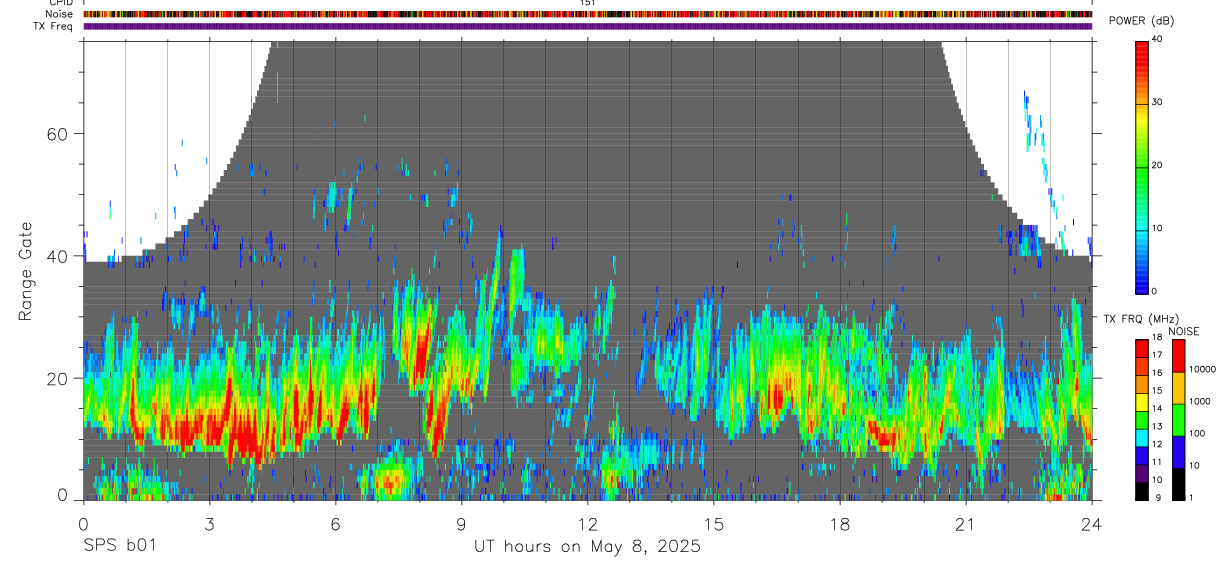The image size is (1228, 567).
Task: Click the '12' hour tick on the UT axis
Action: tap(588, 523)
